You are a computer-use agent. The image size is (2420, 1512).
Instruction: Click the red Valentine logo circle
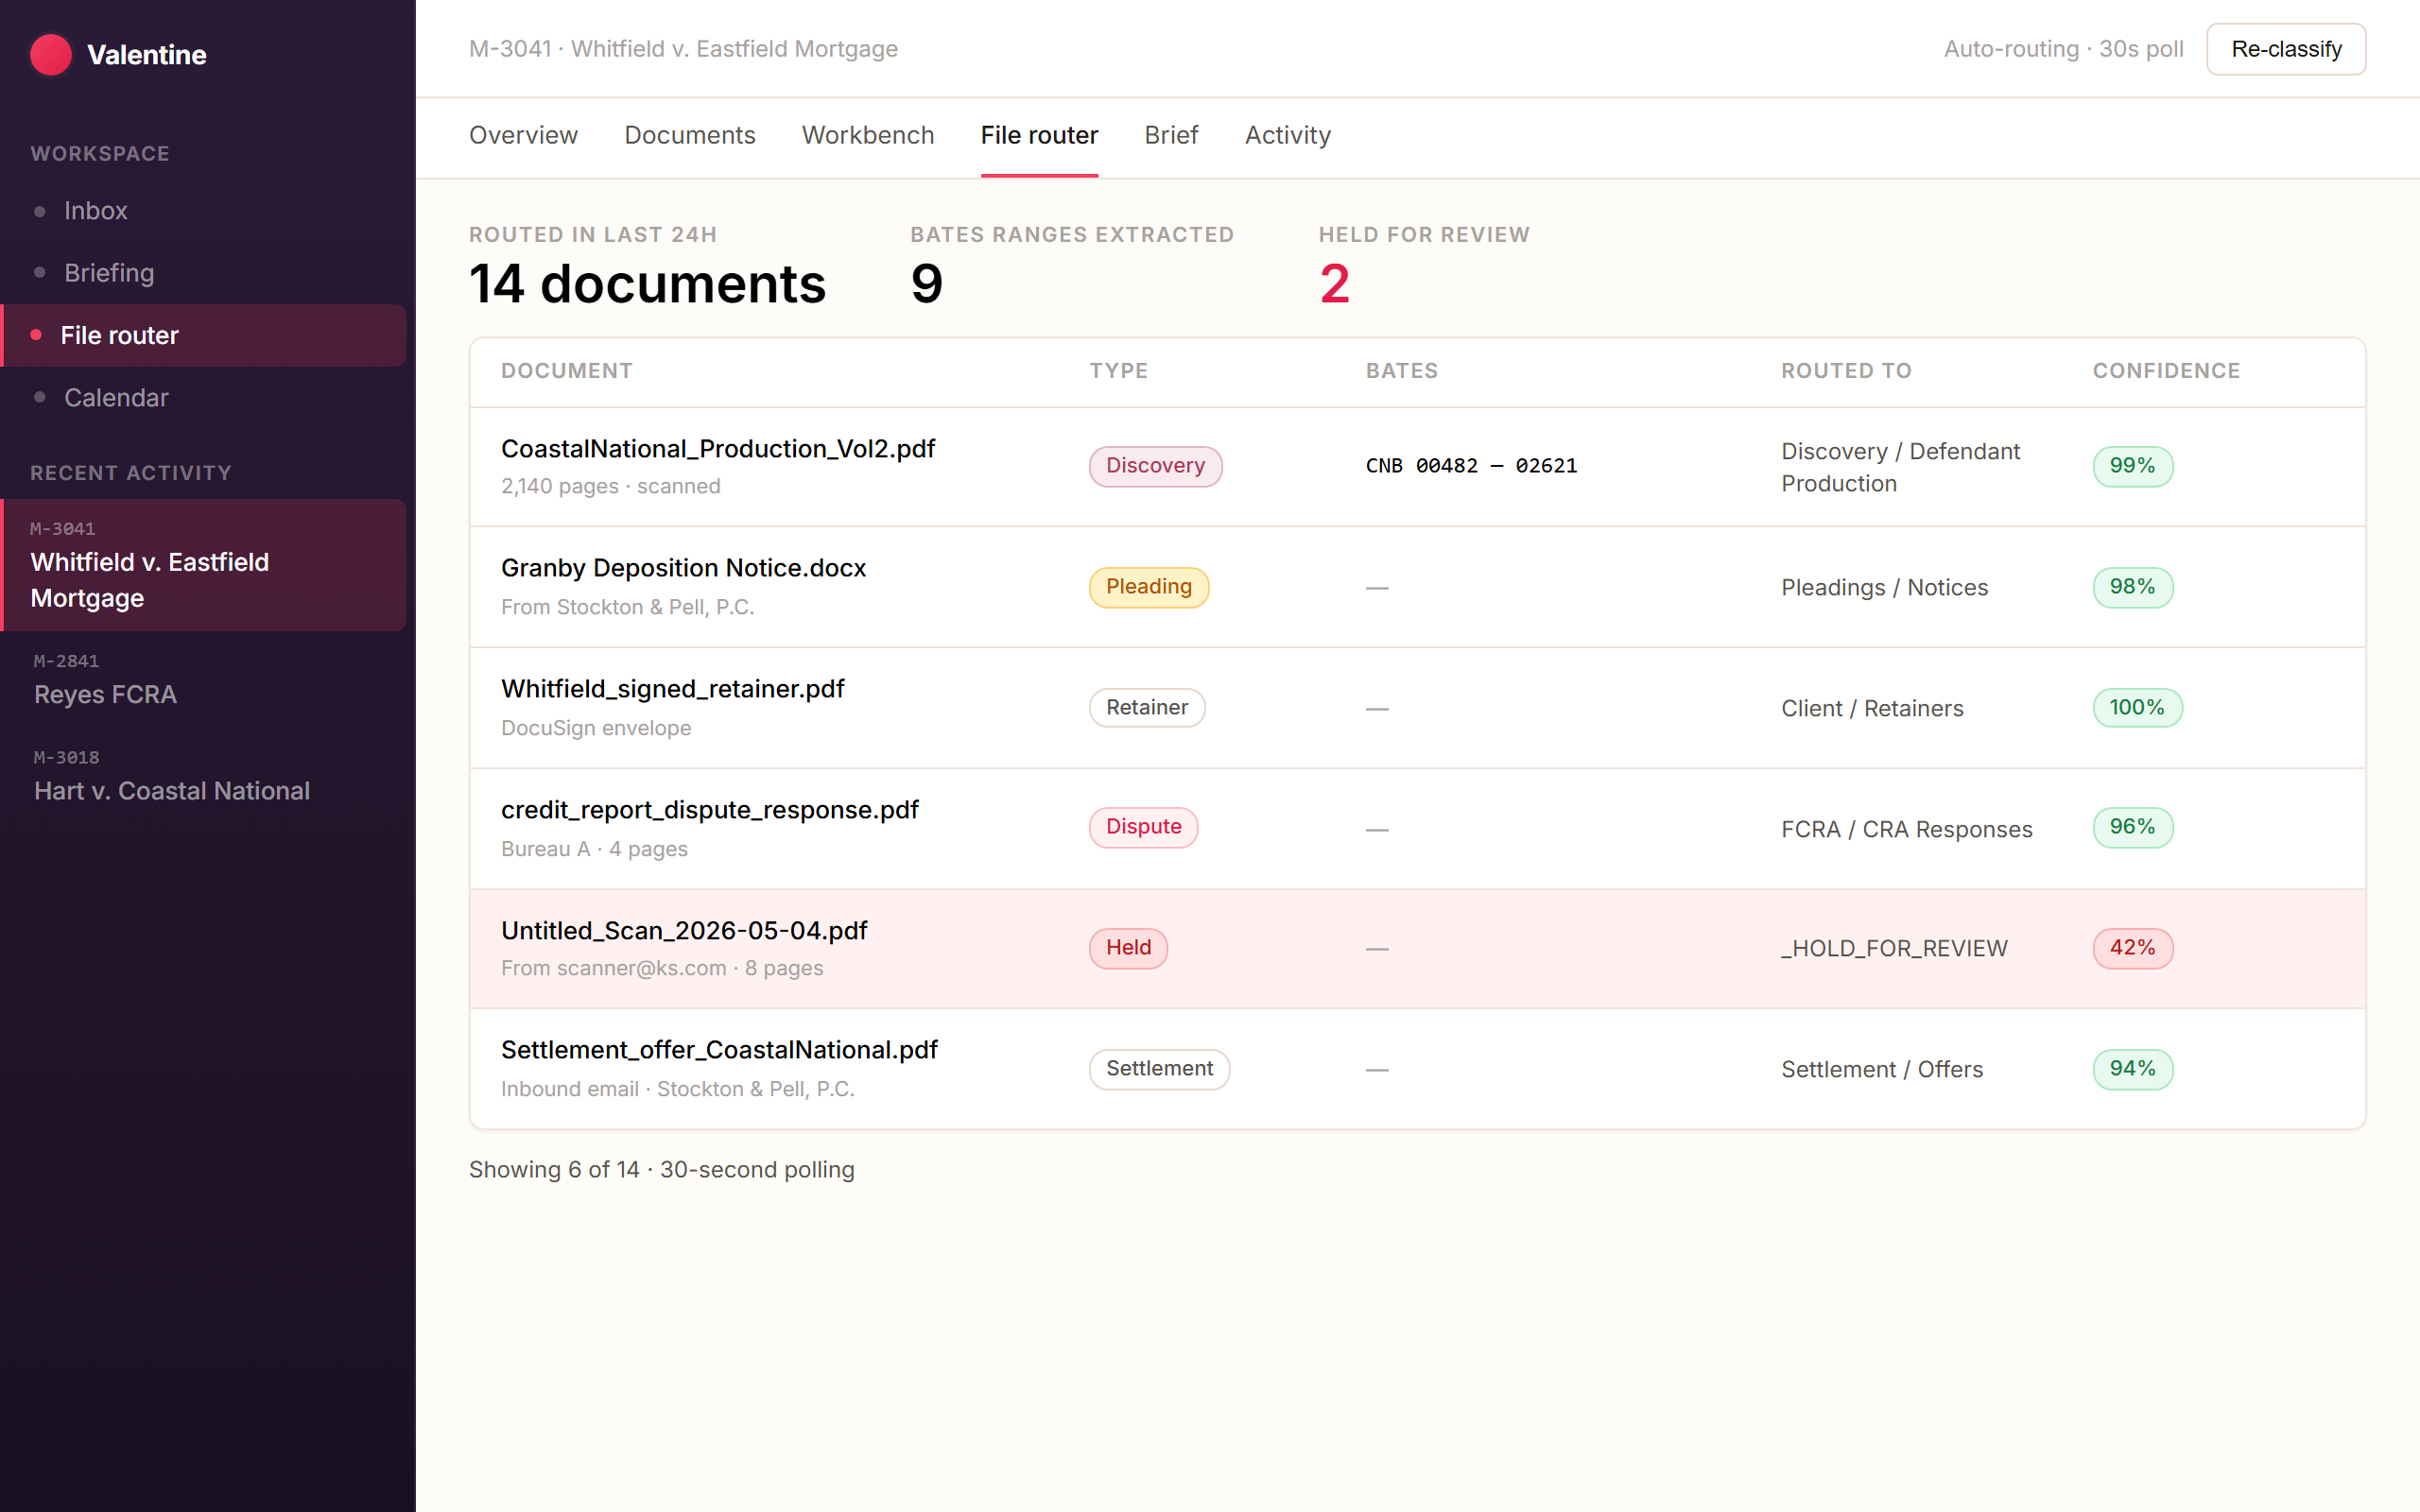click(51, 55)
